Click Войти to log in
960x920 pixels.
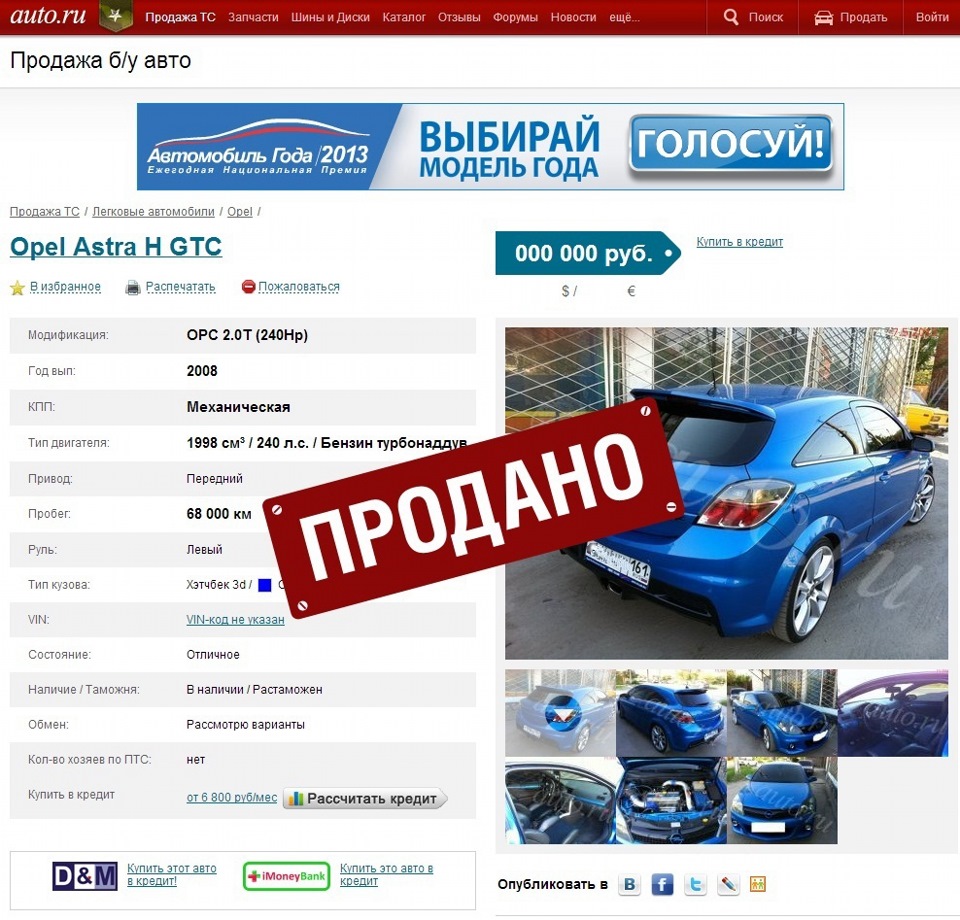932,17
